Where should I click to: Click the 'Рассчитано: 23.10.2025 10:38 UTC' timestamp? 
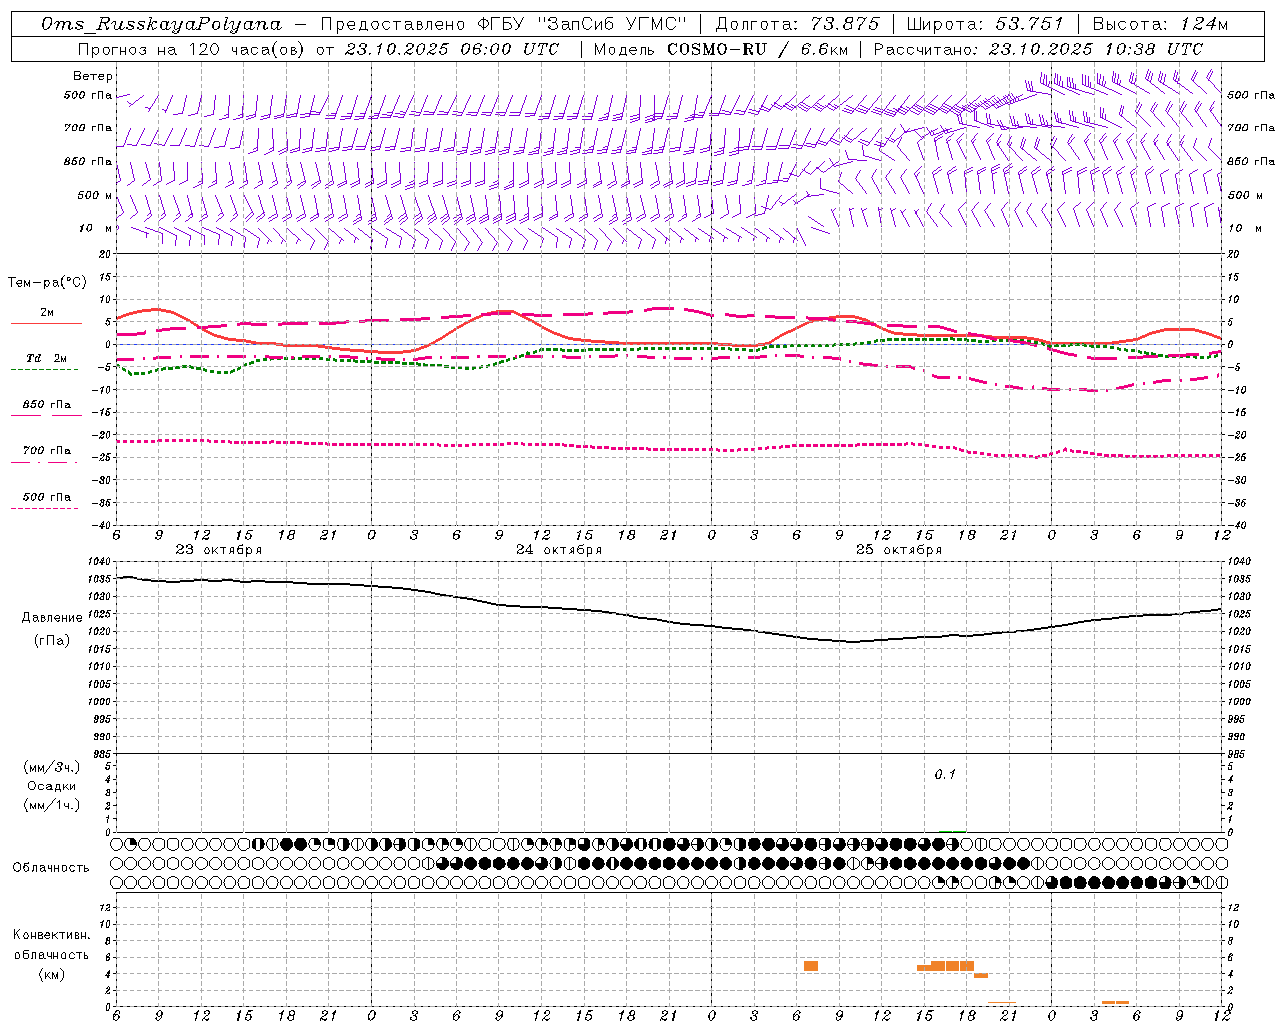(x=1038, y=49)
